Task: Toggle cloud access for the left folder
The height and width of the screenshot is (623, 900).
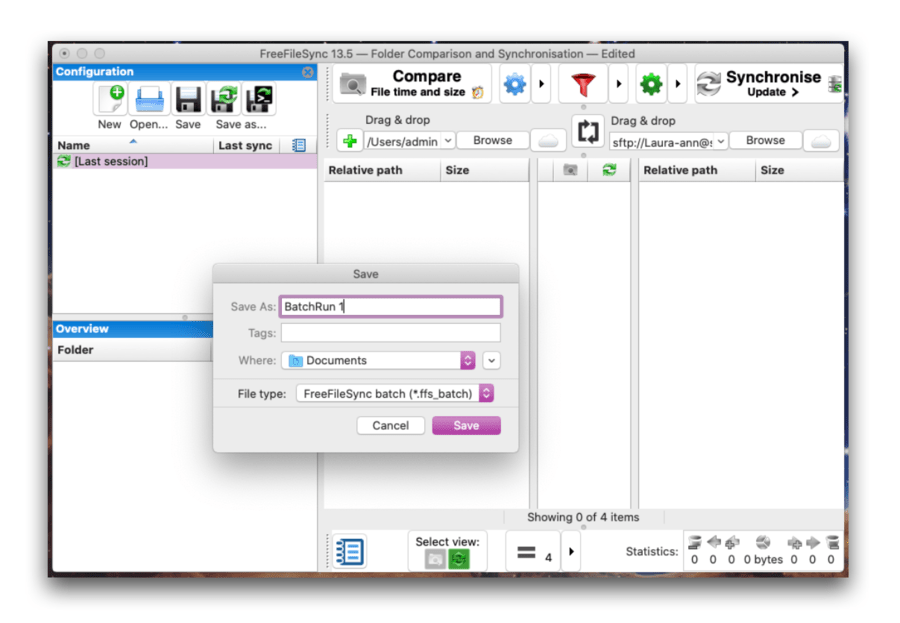Action: point(548,141)
